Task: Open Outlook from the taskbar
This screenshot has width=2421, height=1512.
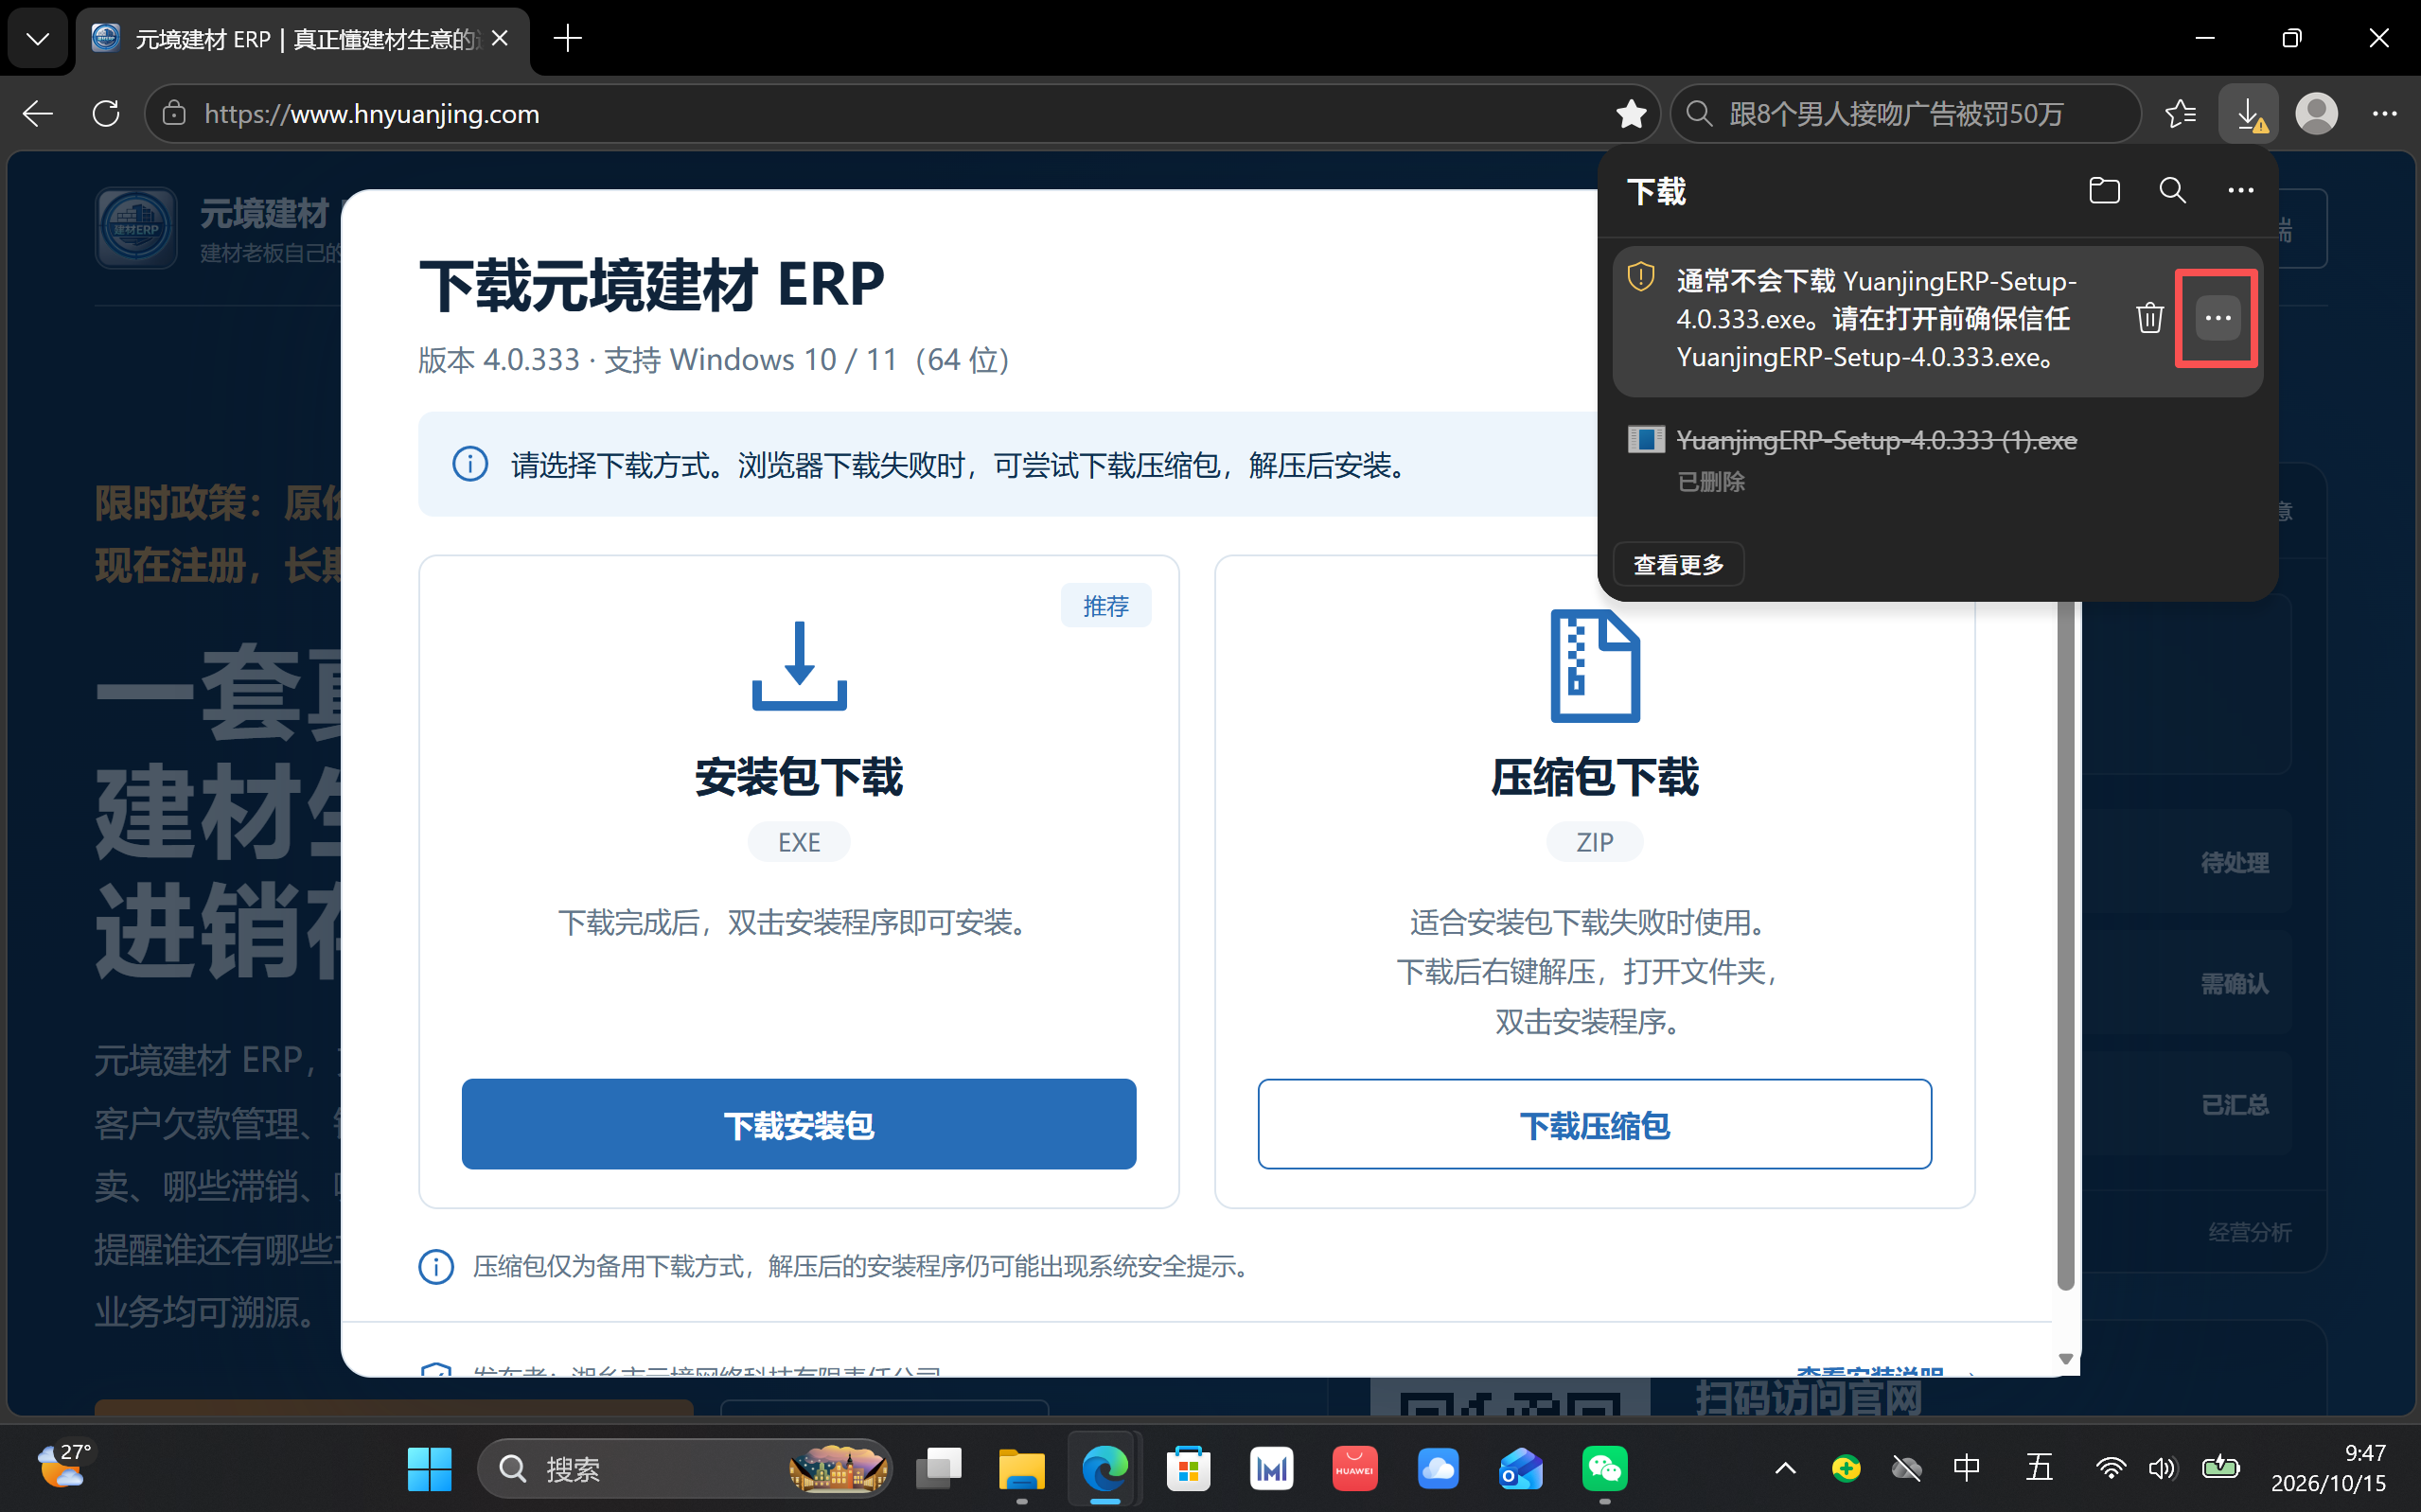Action: pyautogui.click(x=1520, y=1469)
